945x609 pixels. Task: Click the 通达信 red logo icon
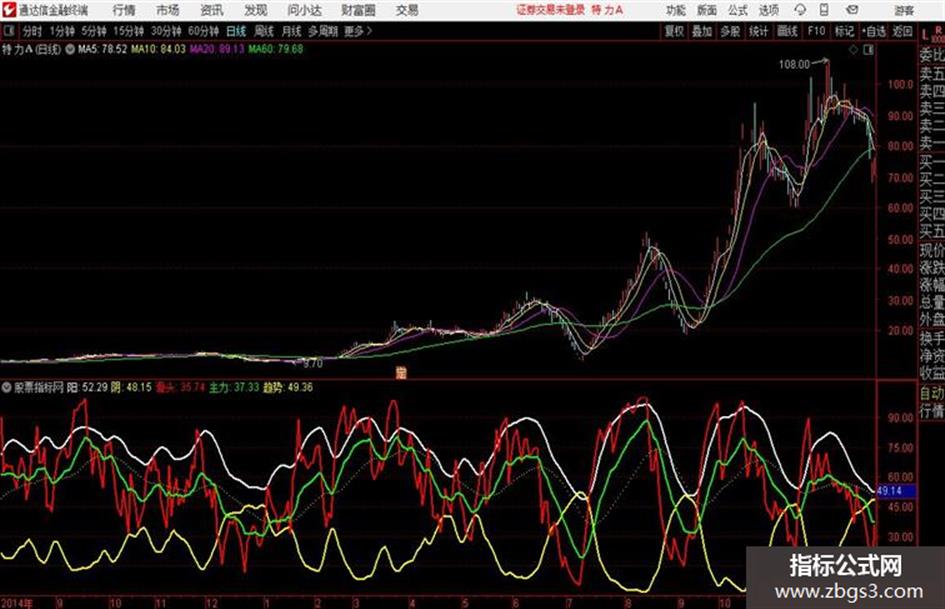pos(8,10)
